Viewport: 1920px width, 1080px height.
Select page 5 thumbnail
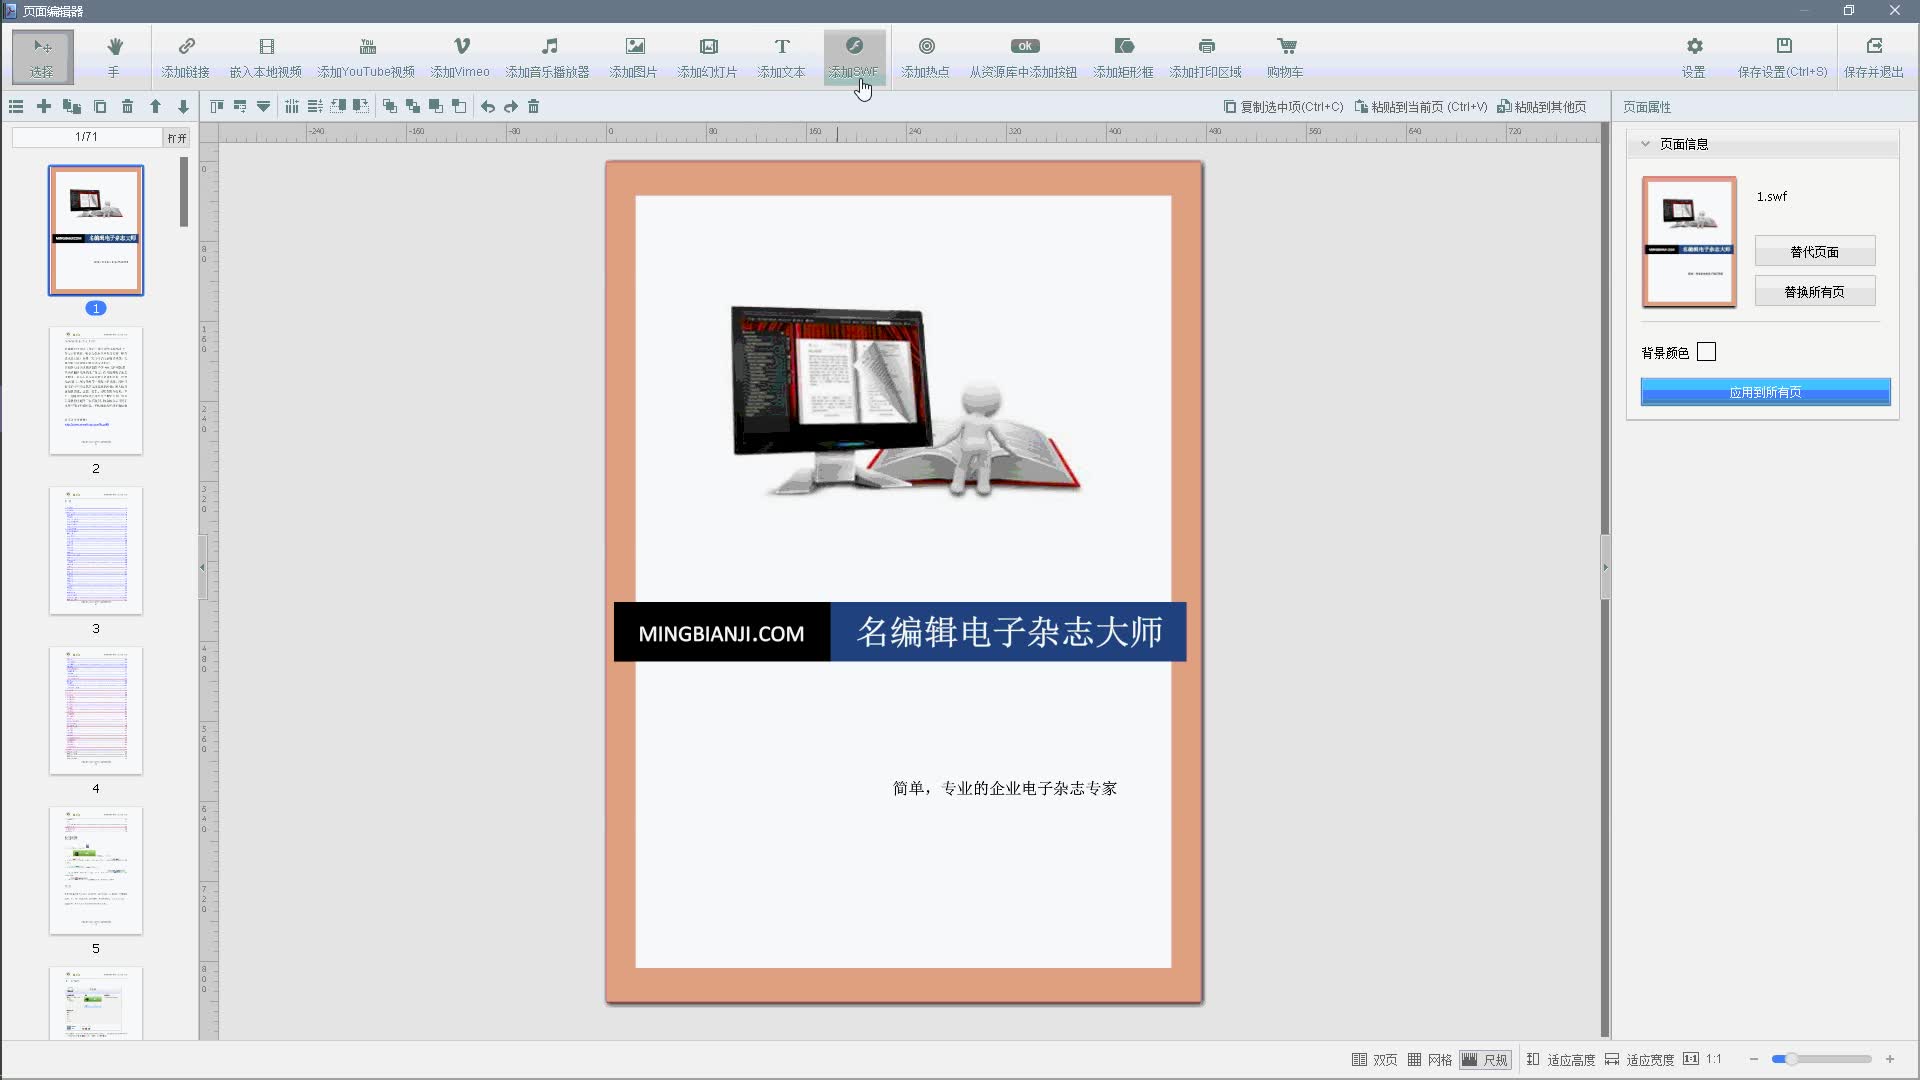[96, 871]
